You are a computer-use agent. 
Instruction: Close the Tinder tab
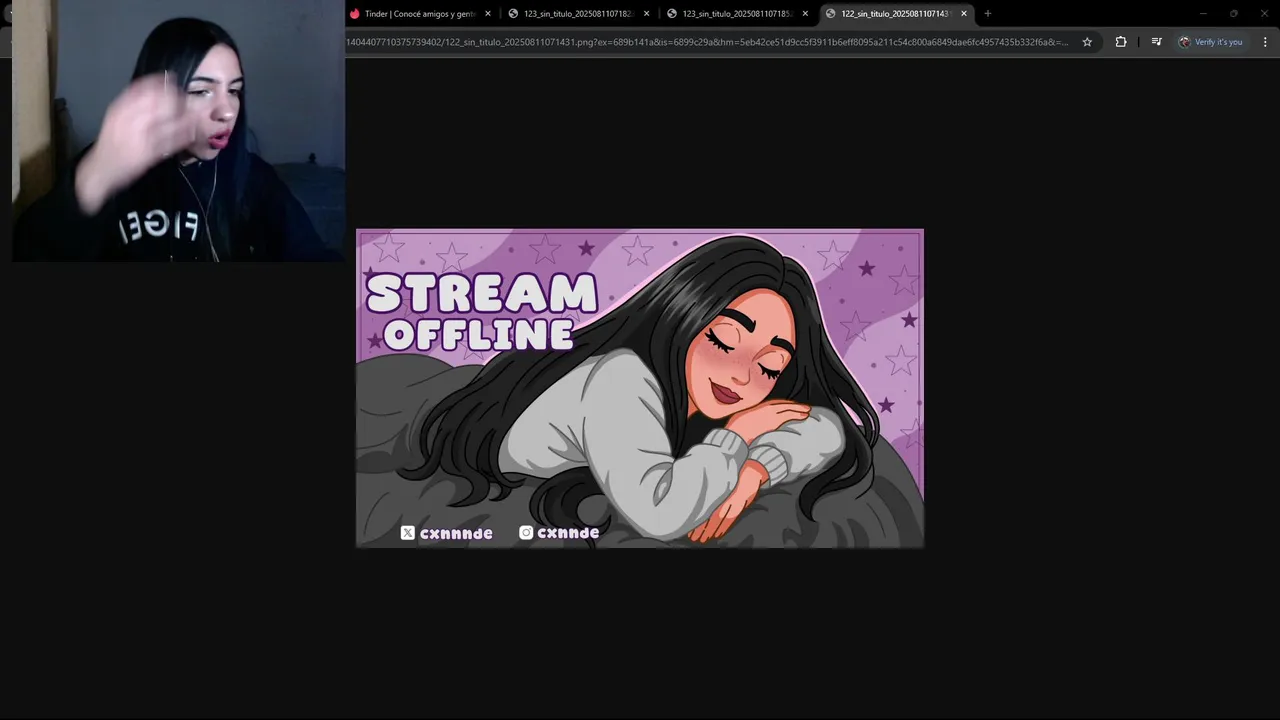tap(488, 14)
